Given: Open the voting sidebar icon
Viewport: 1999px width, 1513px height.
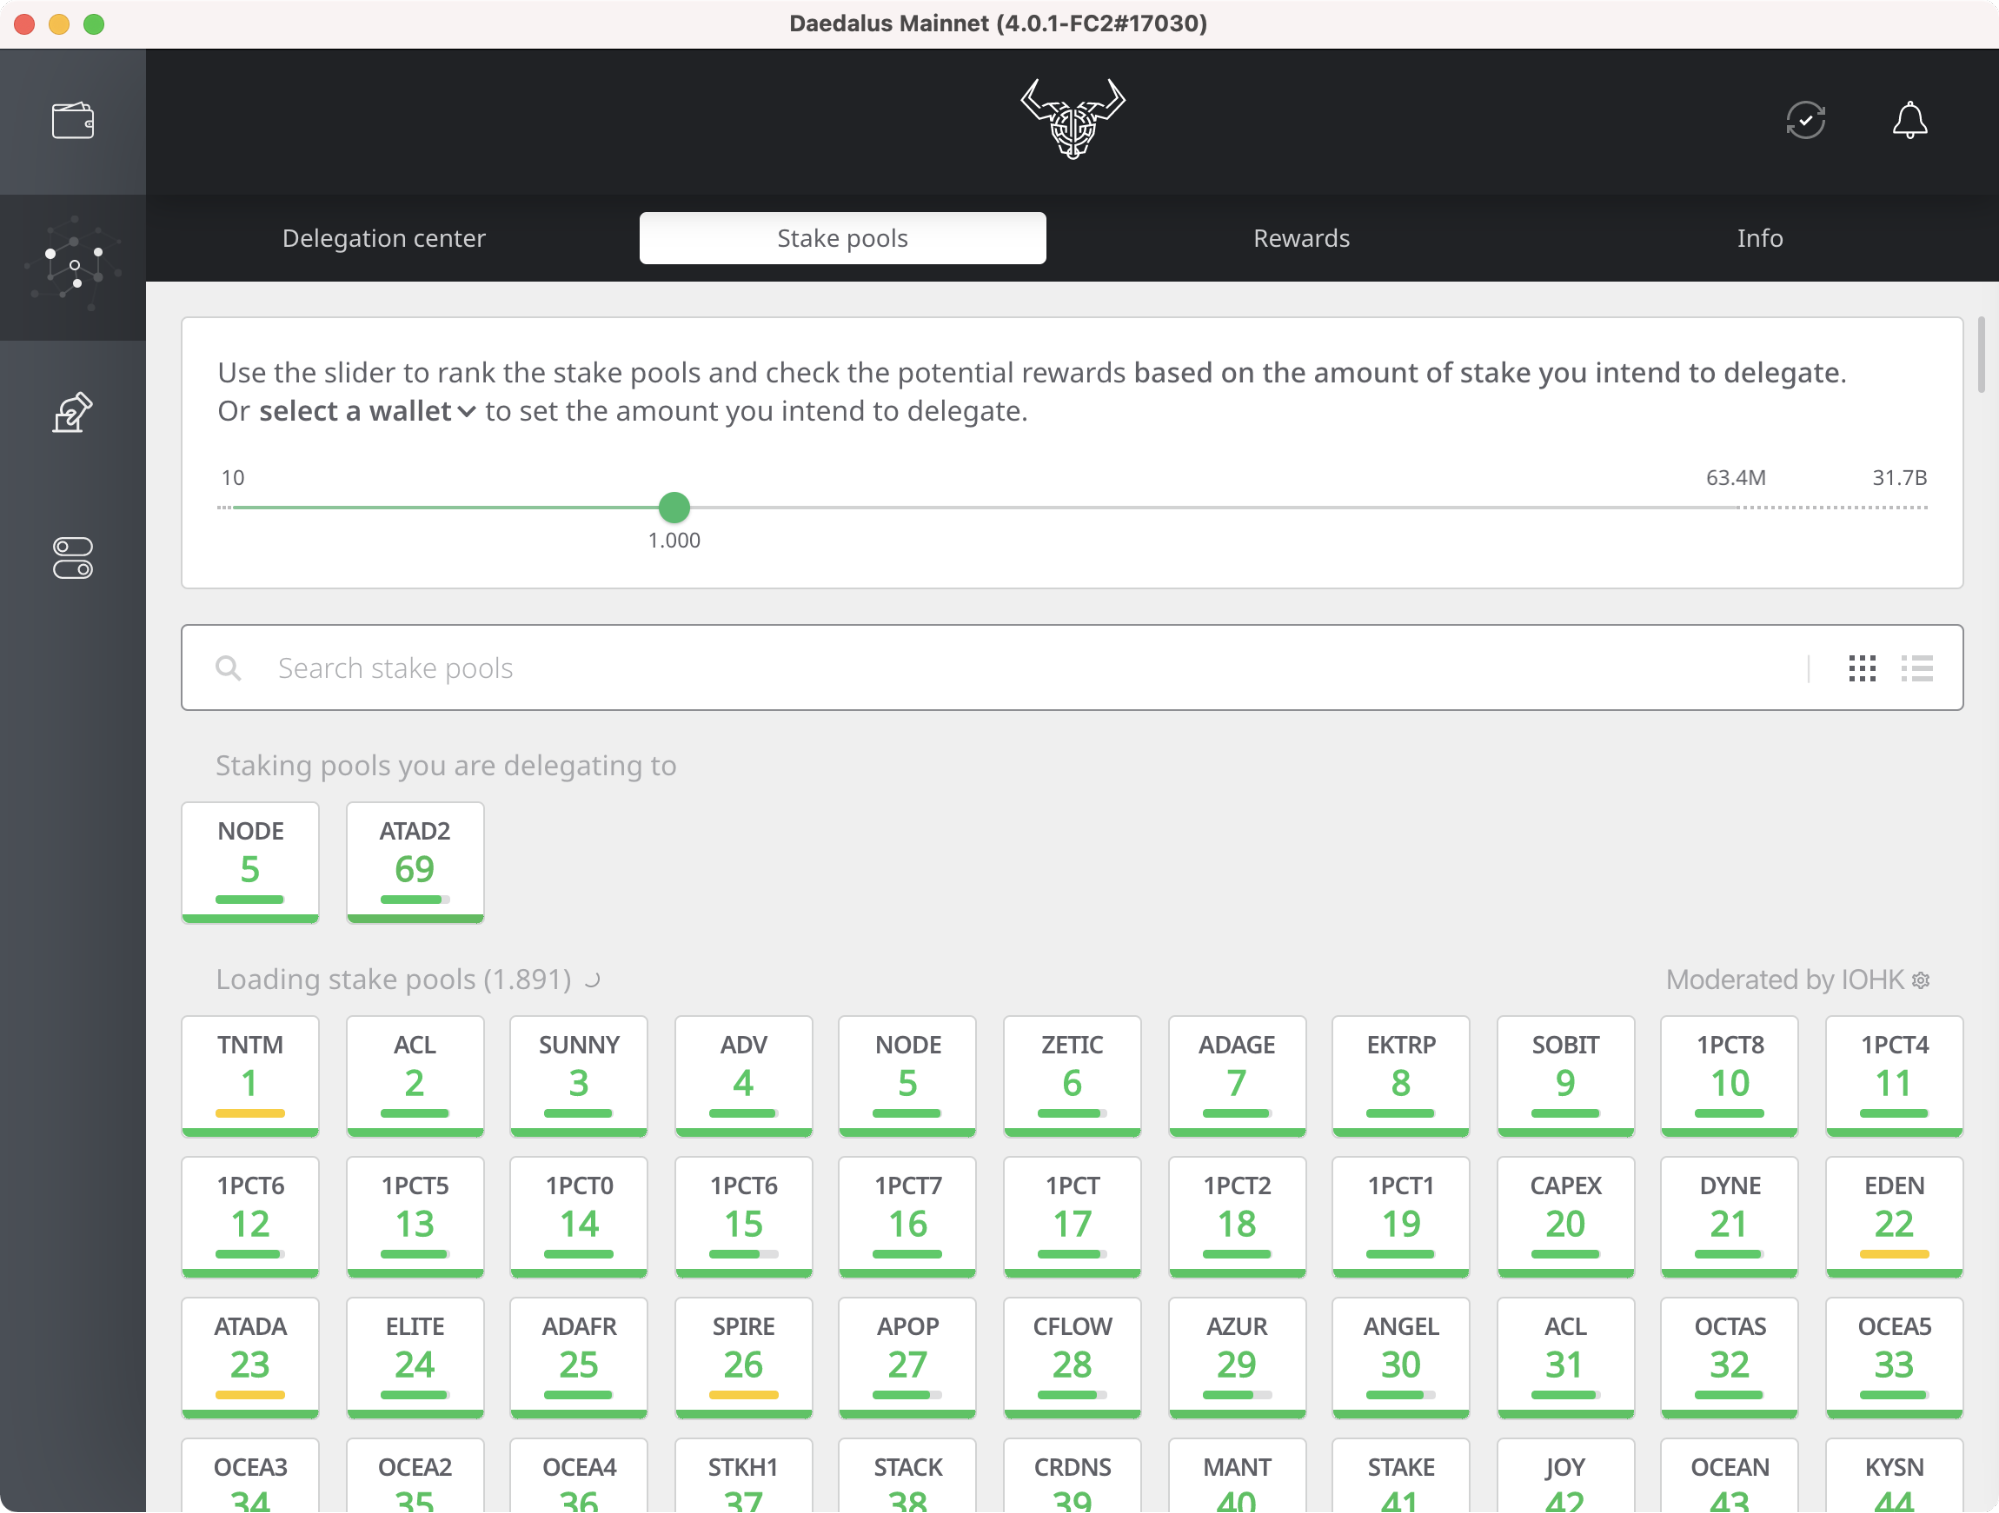Looking at the screenshot, I should click(x=72, y=412).
